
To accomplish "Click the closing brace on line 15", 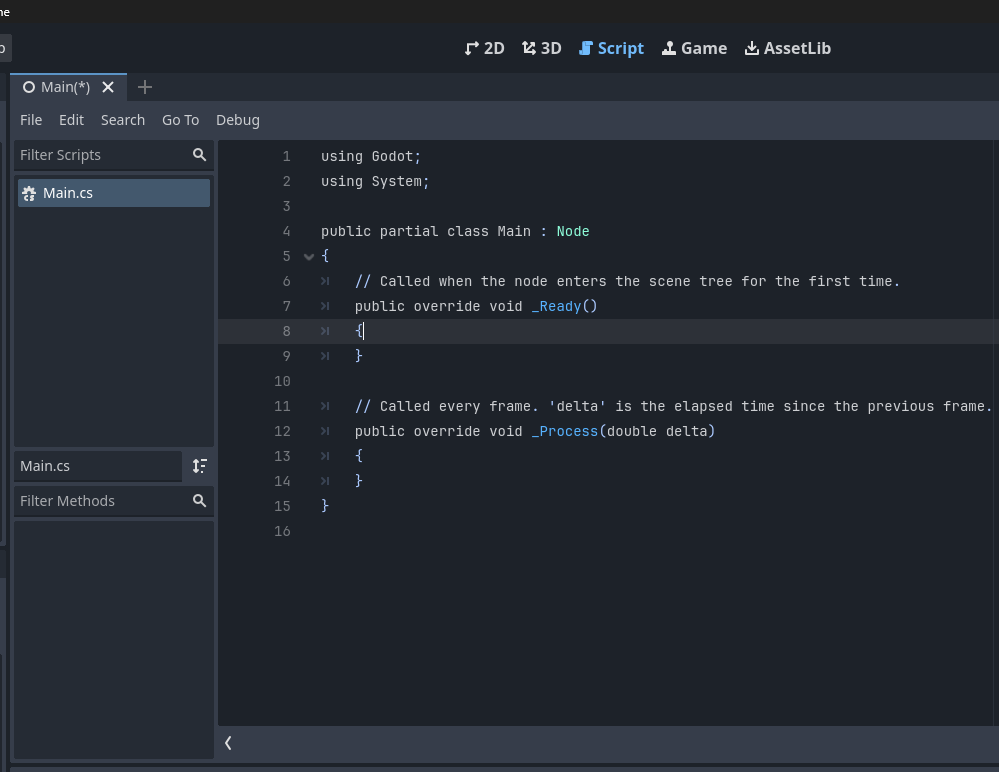I will (325, 506).
